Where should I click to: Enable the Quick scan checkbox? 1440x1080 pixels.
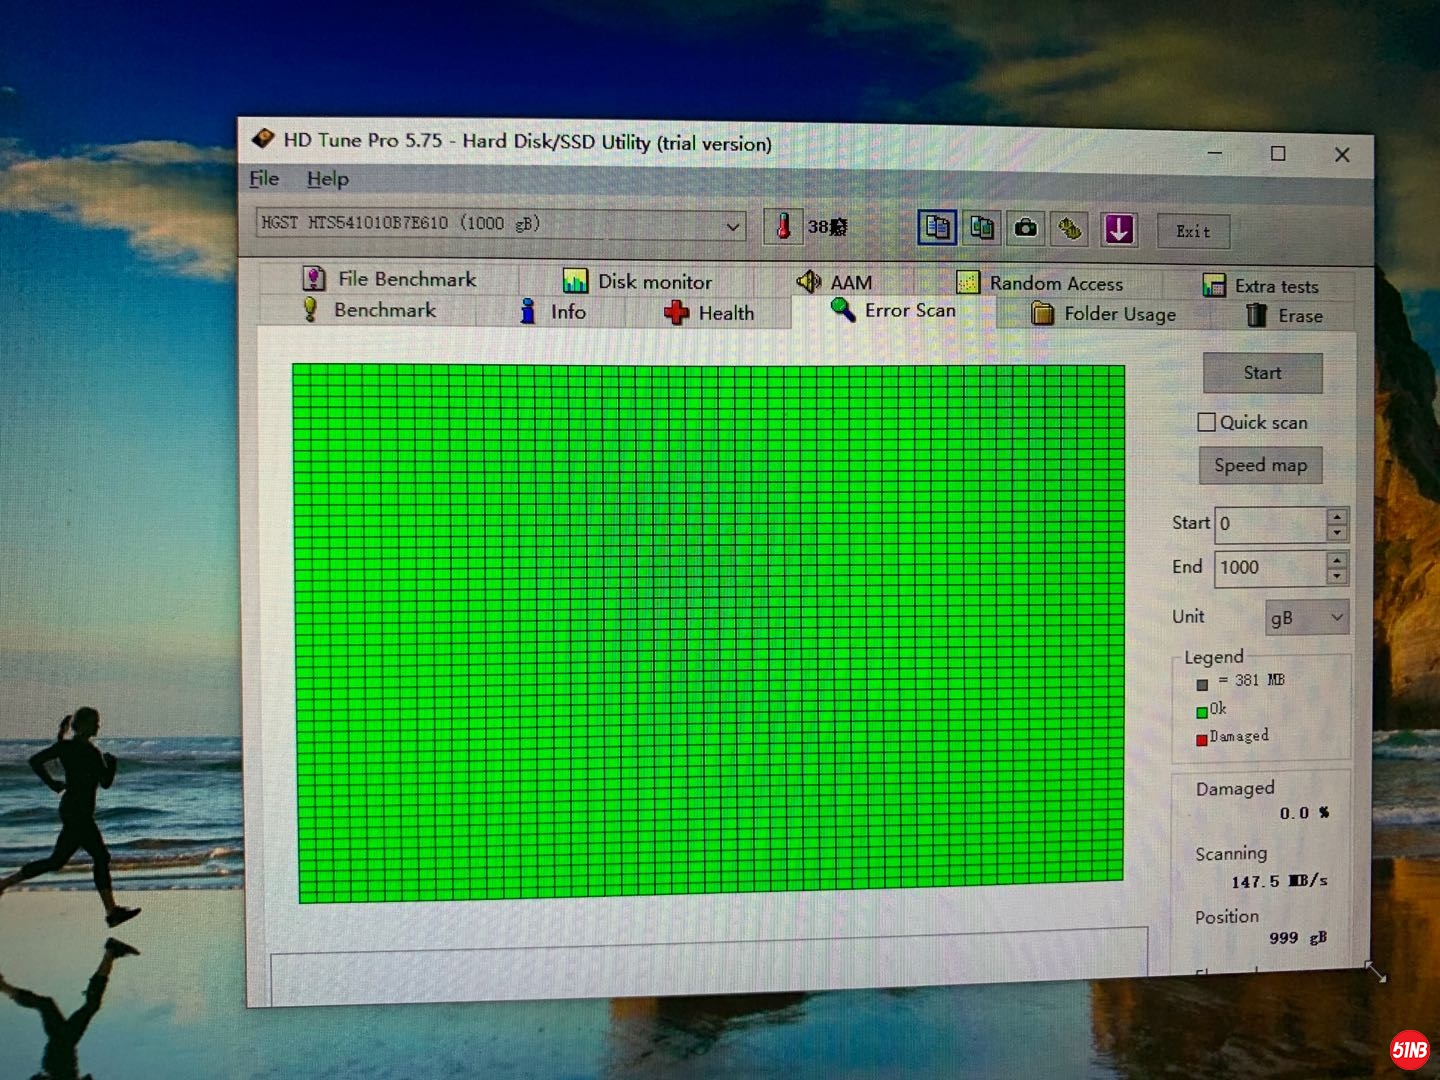[x=1207, y=422]
